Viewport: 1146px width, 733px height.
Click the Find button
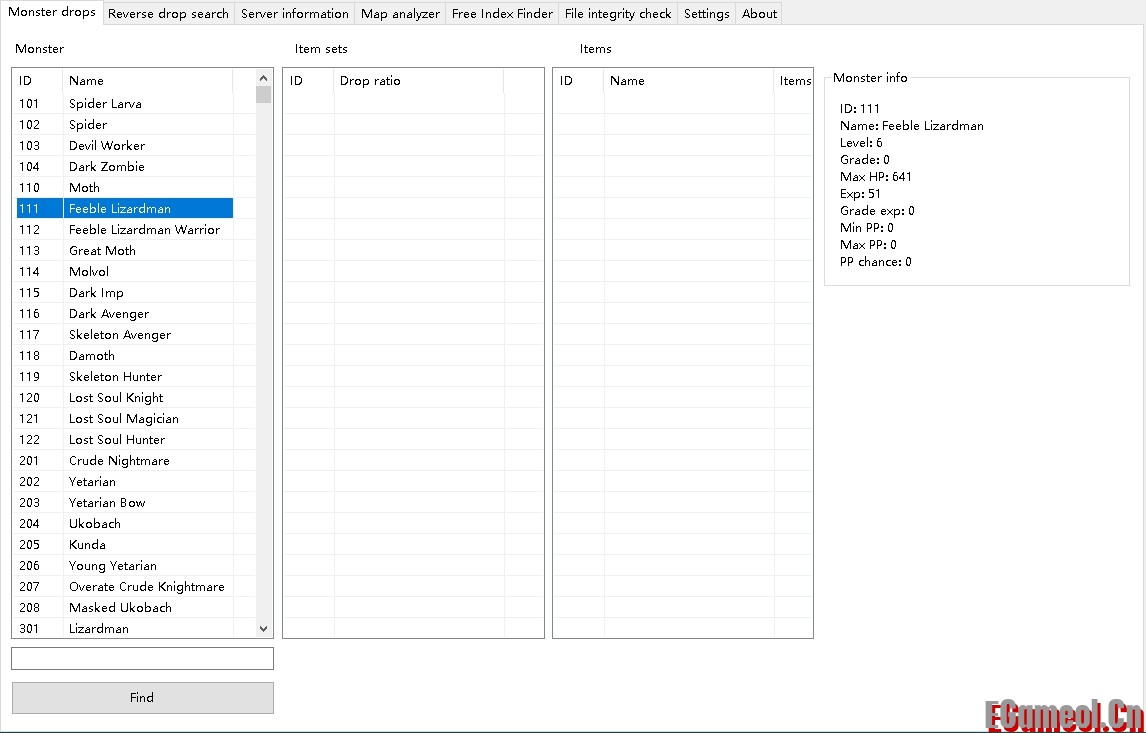142,698
